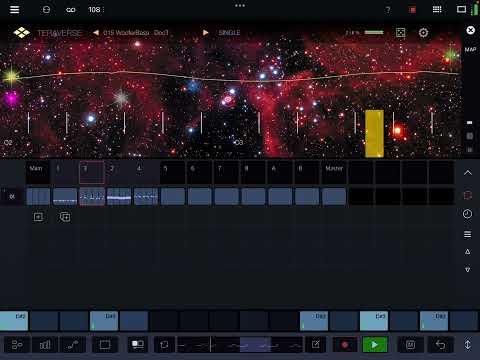Select track header 1
Screen dimensions: 480x360
(x=65, y=172)
